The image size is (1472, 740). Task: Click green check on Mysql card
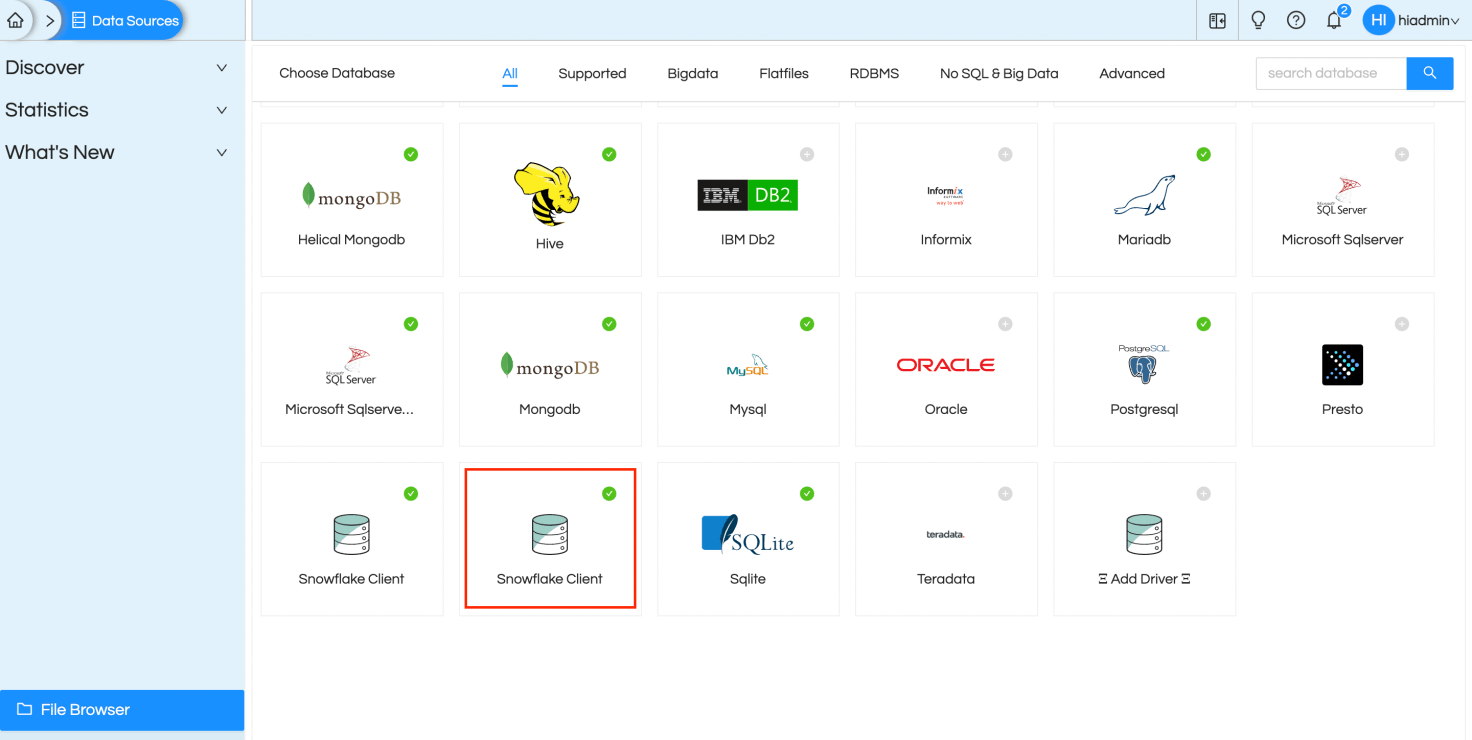[807, 324]
